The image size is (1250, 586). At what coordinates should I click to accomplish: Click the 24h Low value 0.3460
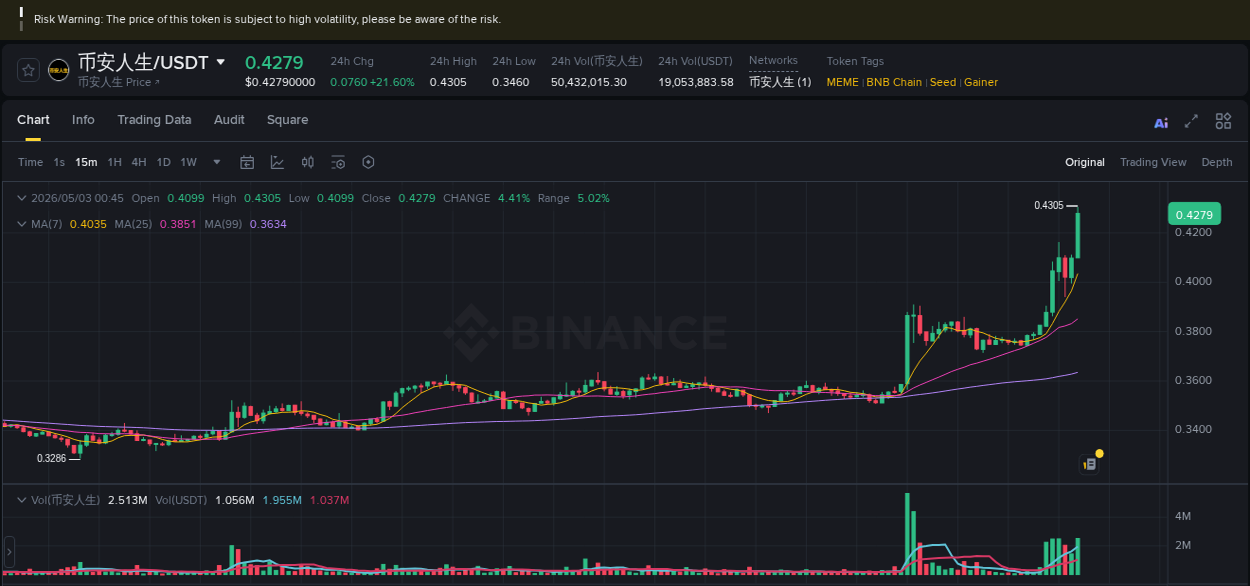tap(511, 82)
